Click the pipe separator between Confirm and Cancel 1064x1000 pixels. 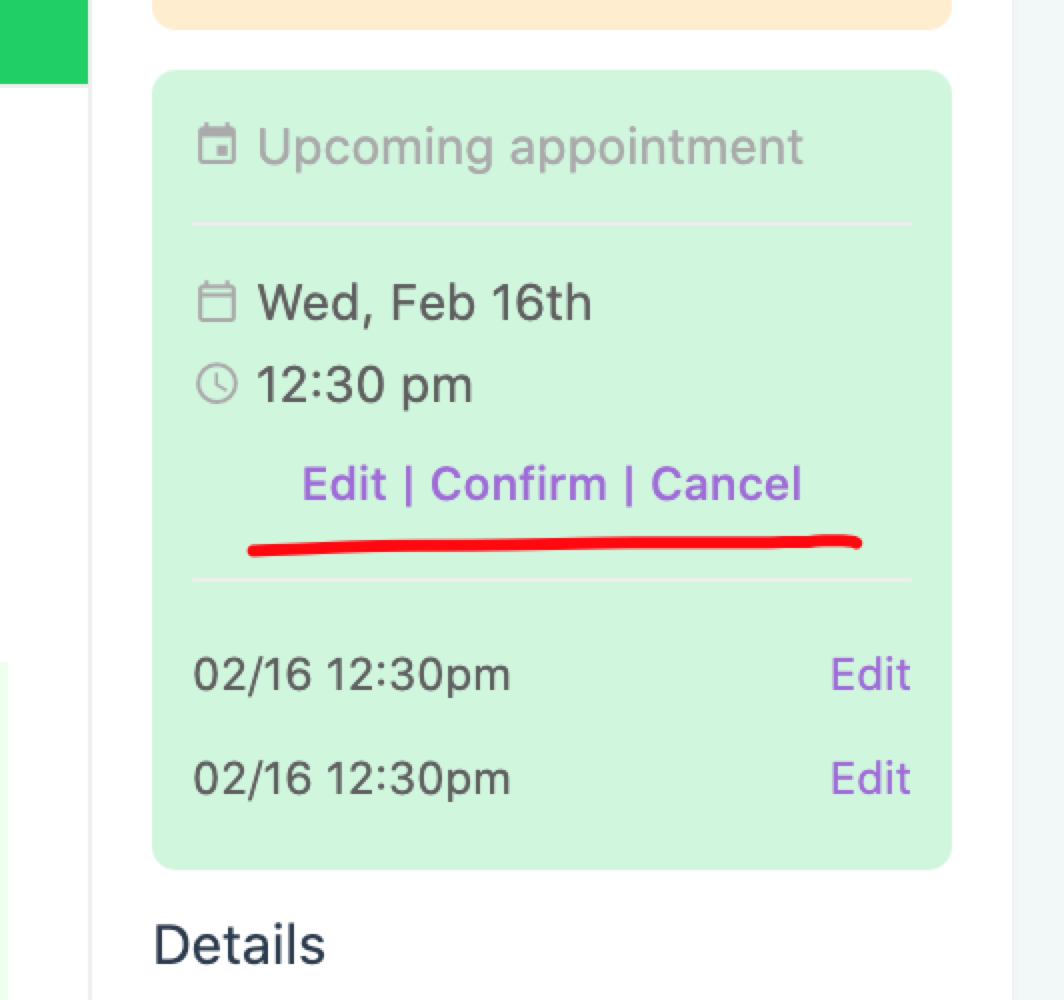[x=628, y=484]
